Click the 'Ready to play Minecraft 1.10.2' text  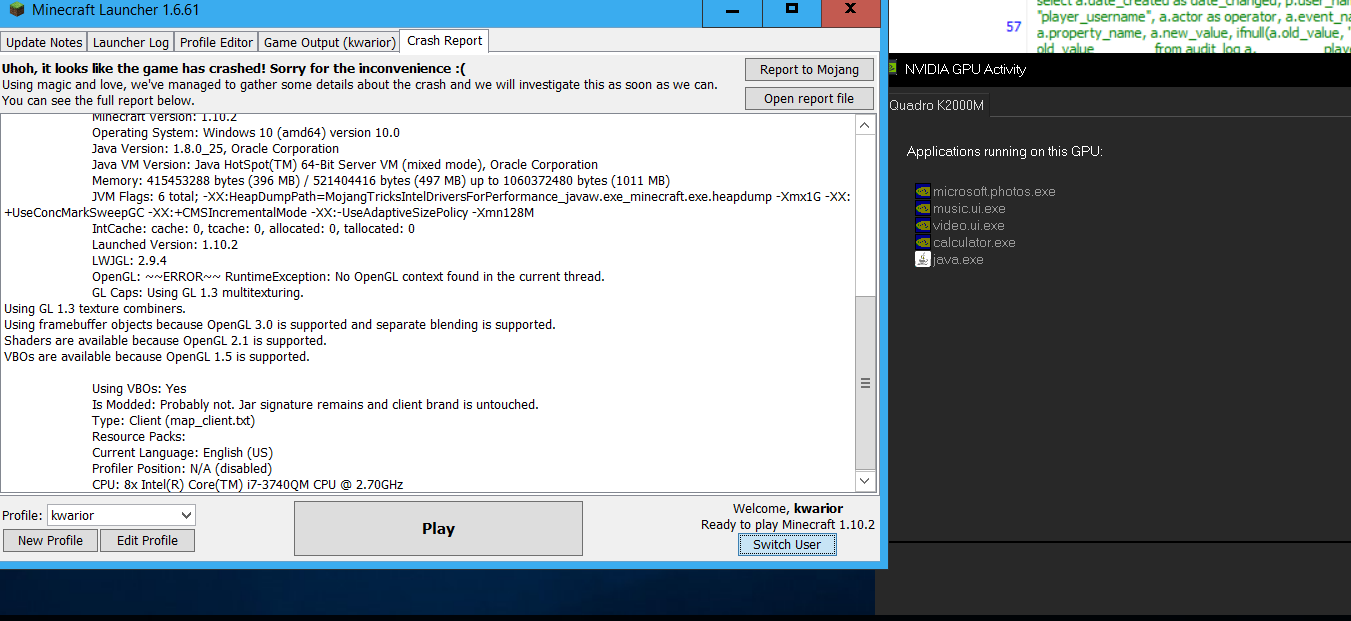[788, 525]
